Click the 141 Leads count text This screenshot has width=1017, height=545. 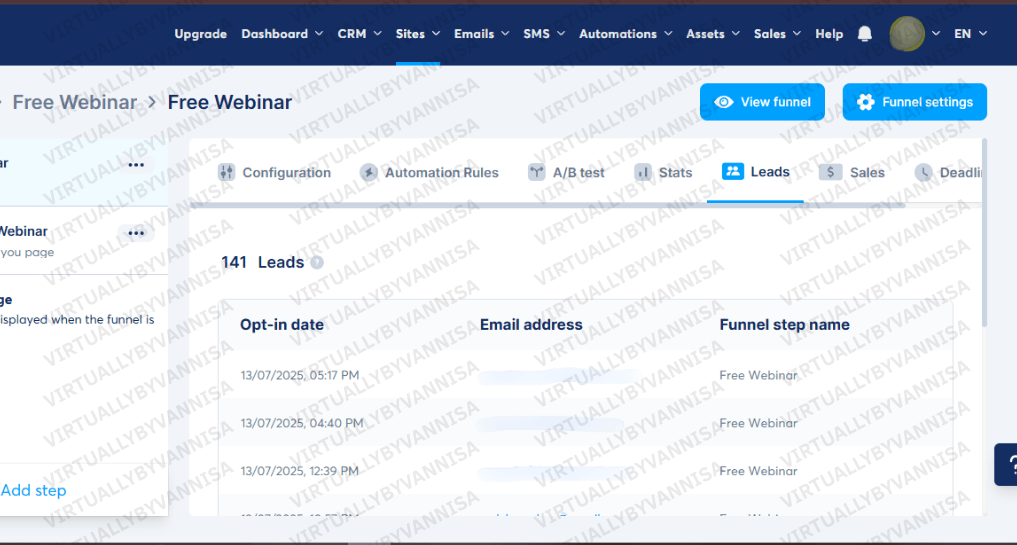263,262
